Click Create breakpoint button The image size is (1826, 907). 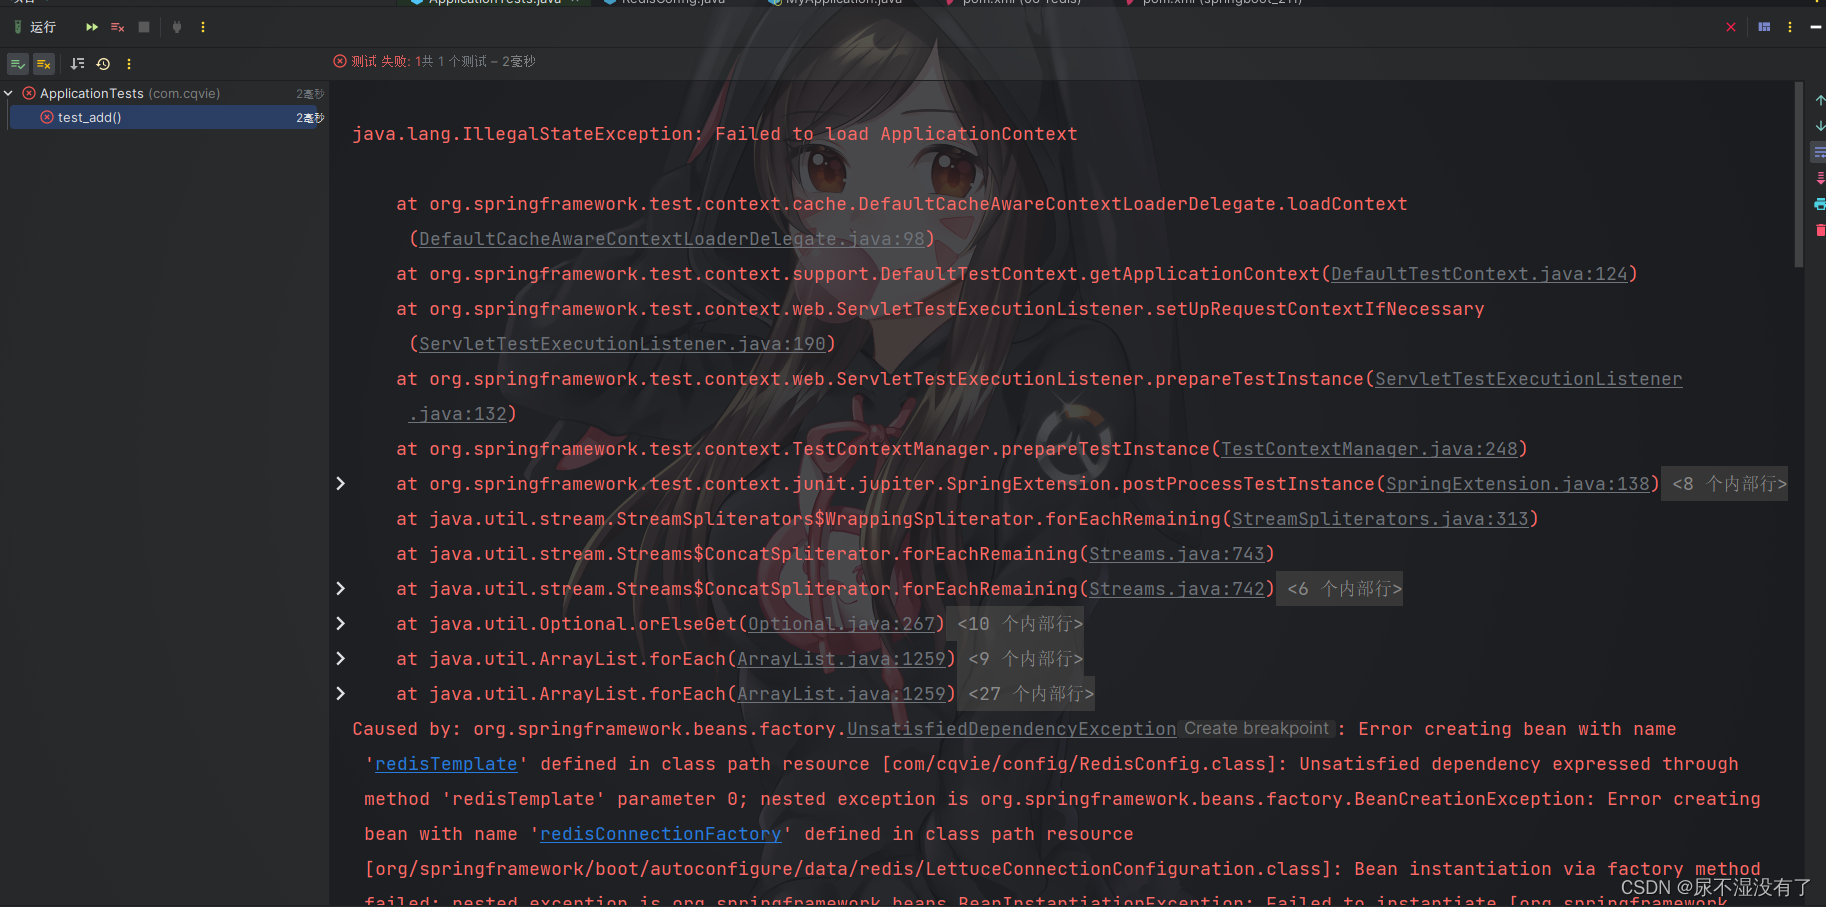[x=1256, y=729]
